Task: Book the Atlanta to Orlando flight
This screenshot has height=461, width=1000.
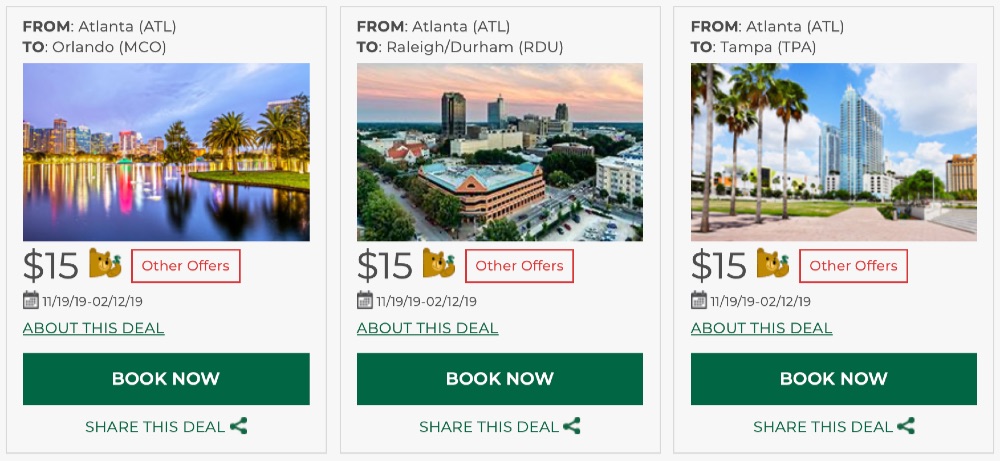Action: pyautogui.click(x=166, y=379)
